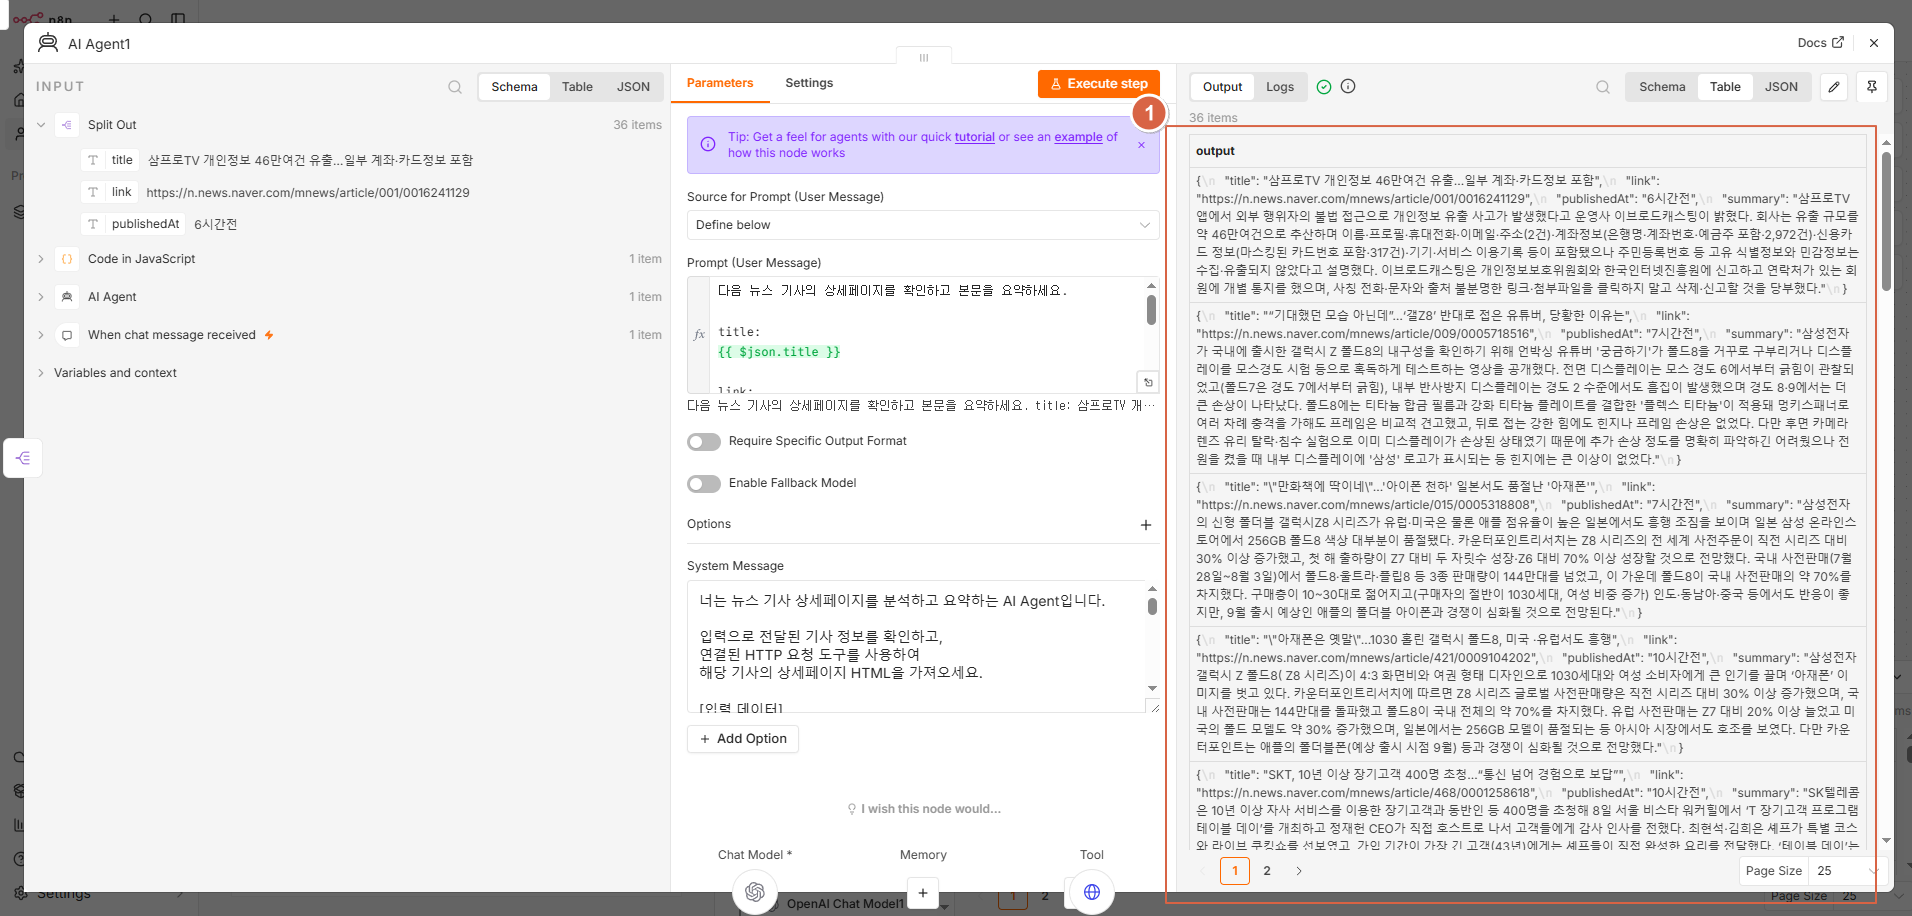
Task: Toggle Require Specific Output Format
Action: coord(704,442)
